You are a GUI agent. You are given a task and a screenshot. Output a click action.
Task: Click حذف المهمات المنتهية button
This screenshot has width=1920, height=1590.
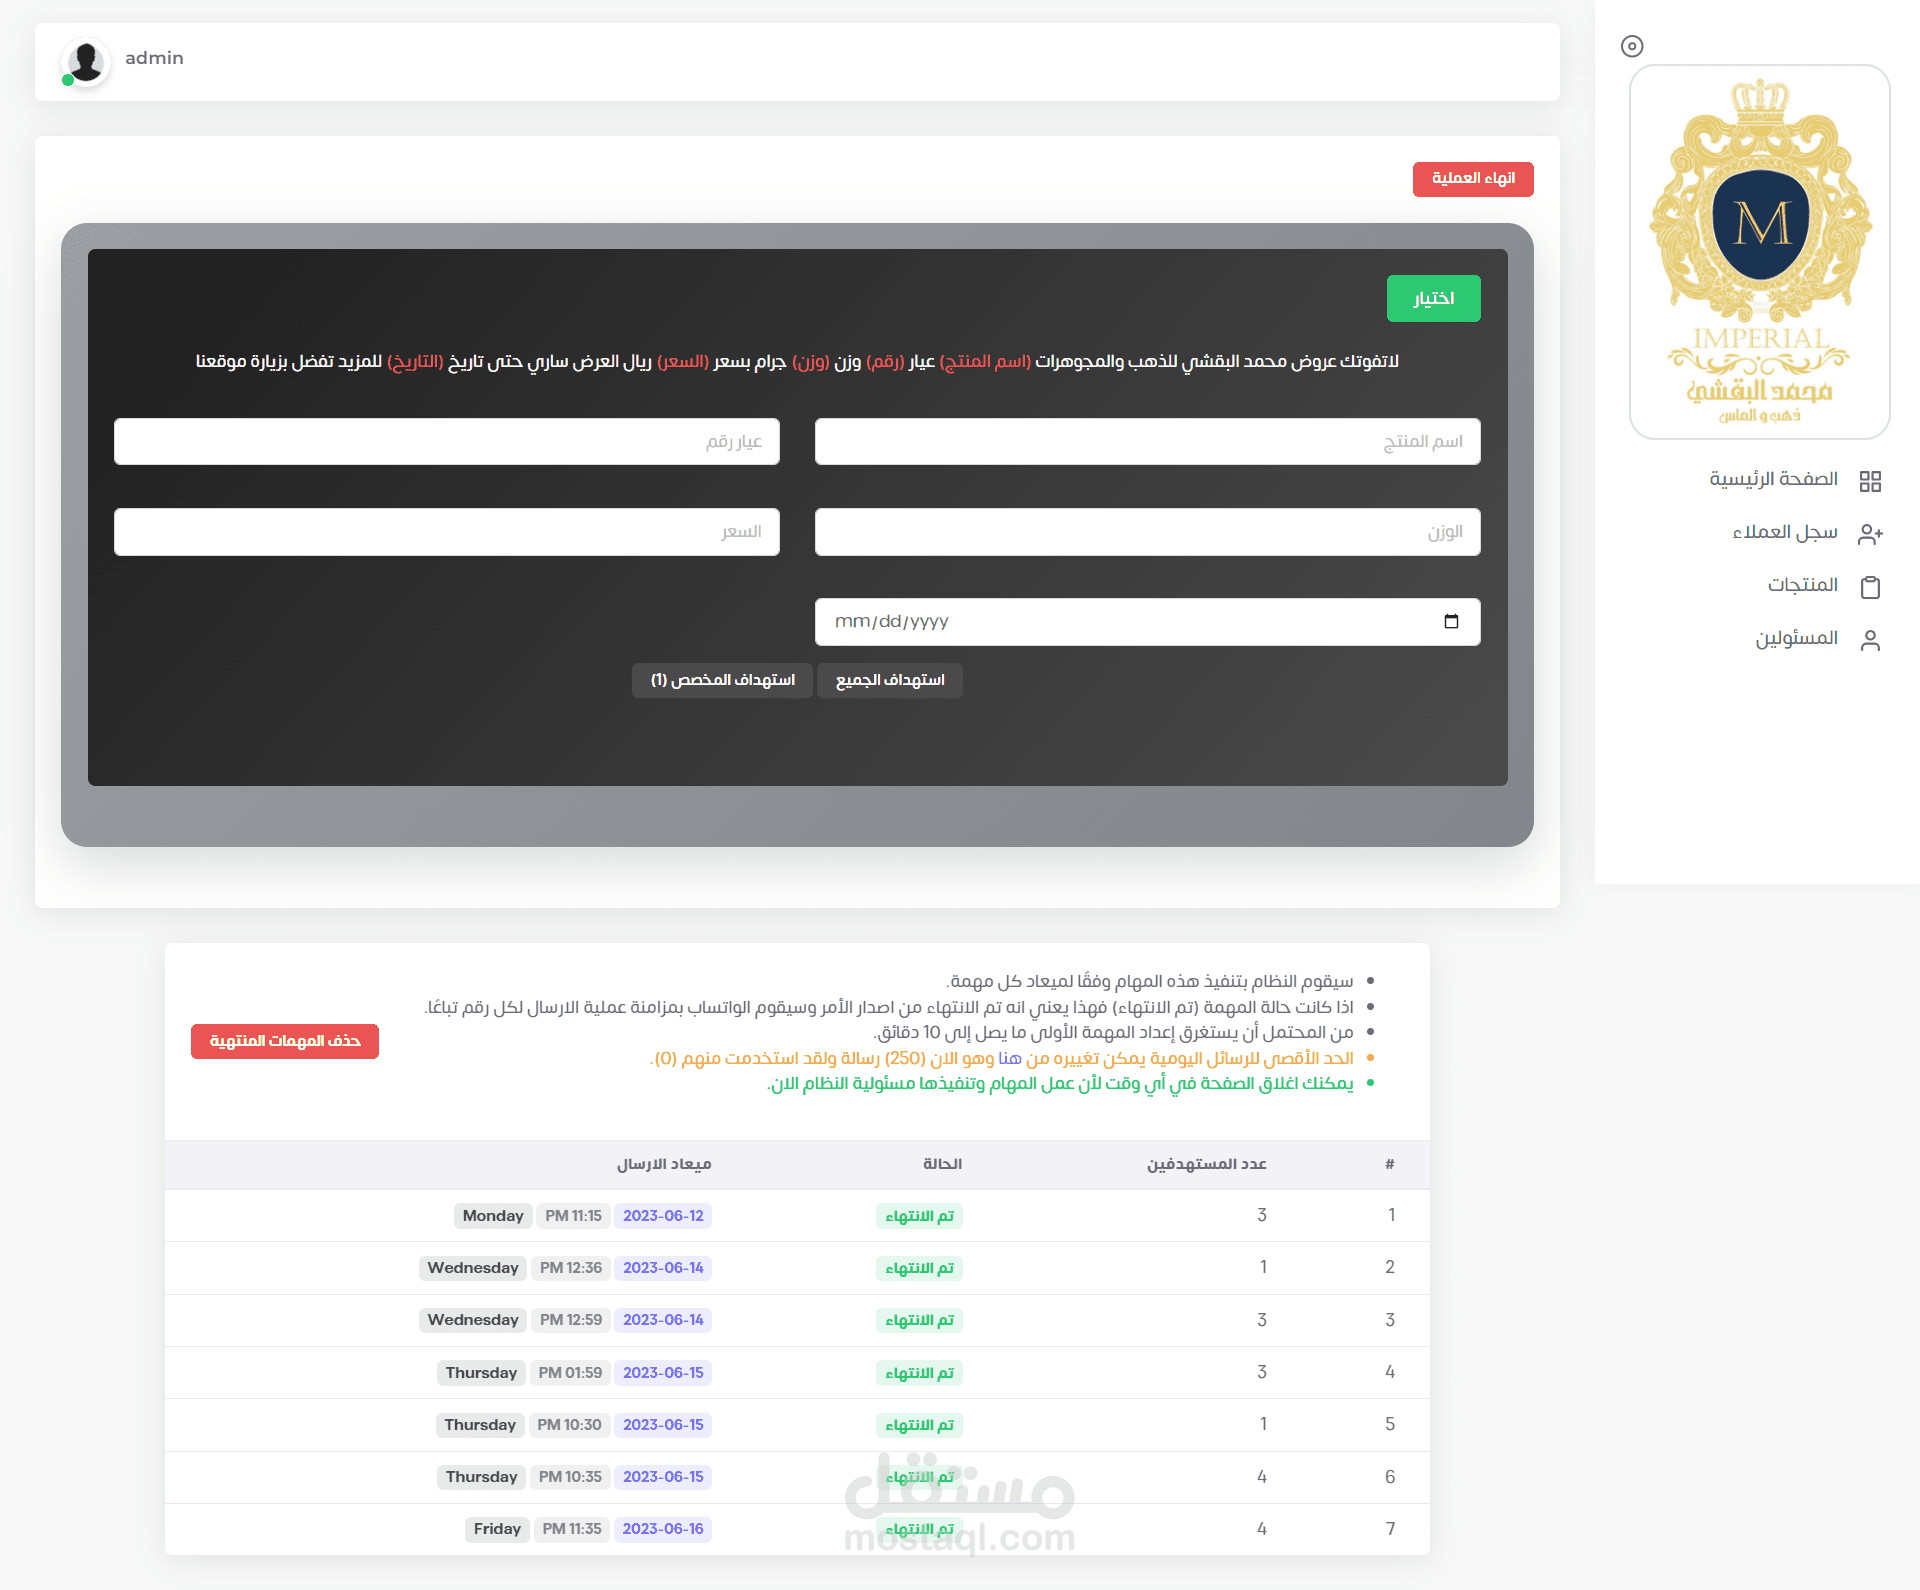pyautogui.click(x=285, y=1041)
